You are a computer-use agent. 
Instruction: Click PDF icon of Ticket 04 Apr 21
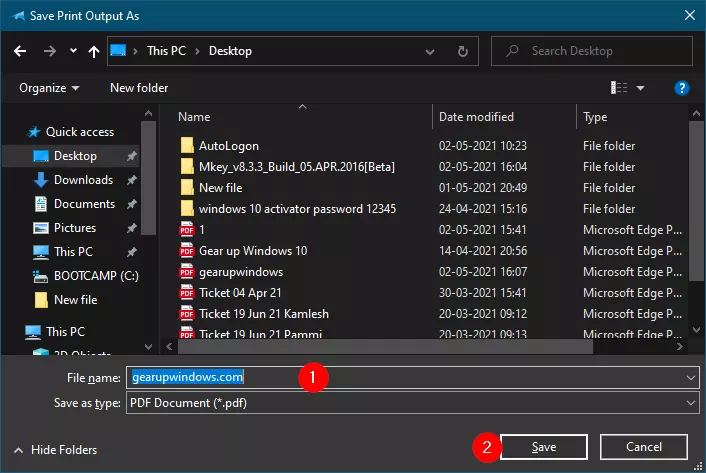pos(186,293)
